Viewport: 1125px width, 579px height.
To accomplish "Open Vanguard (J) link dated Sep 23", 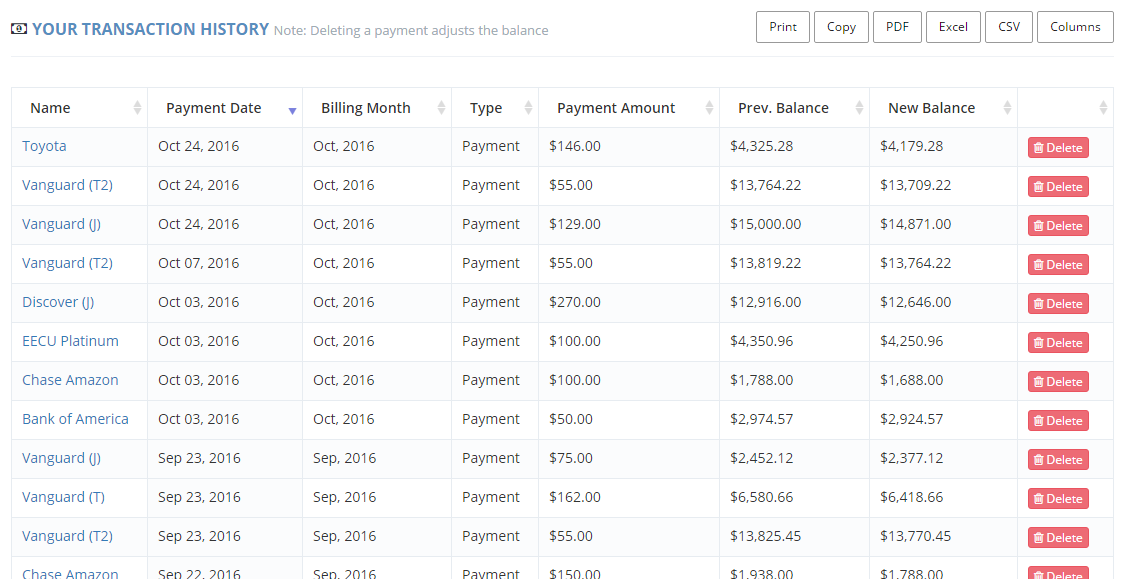I will coord(62,458).
